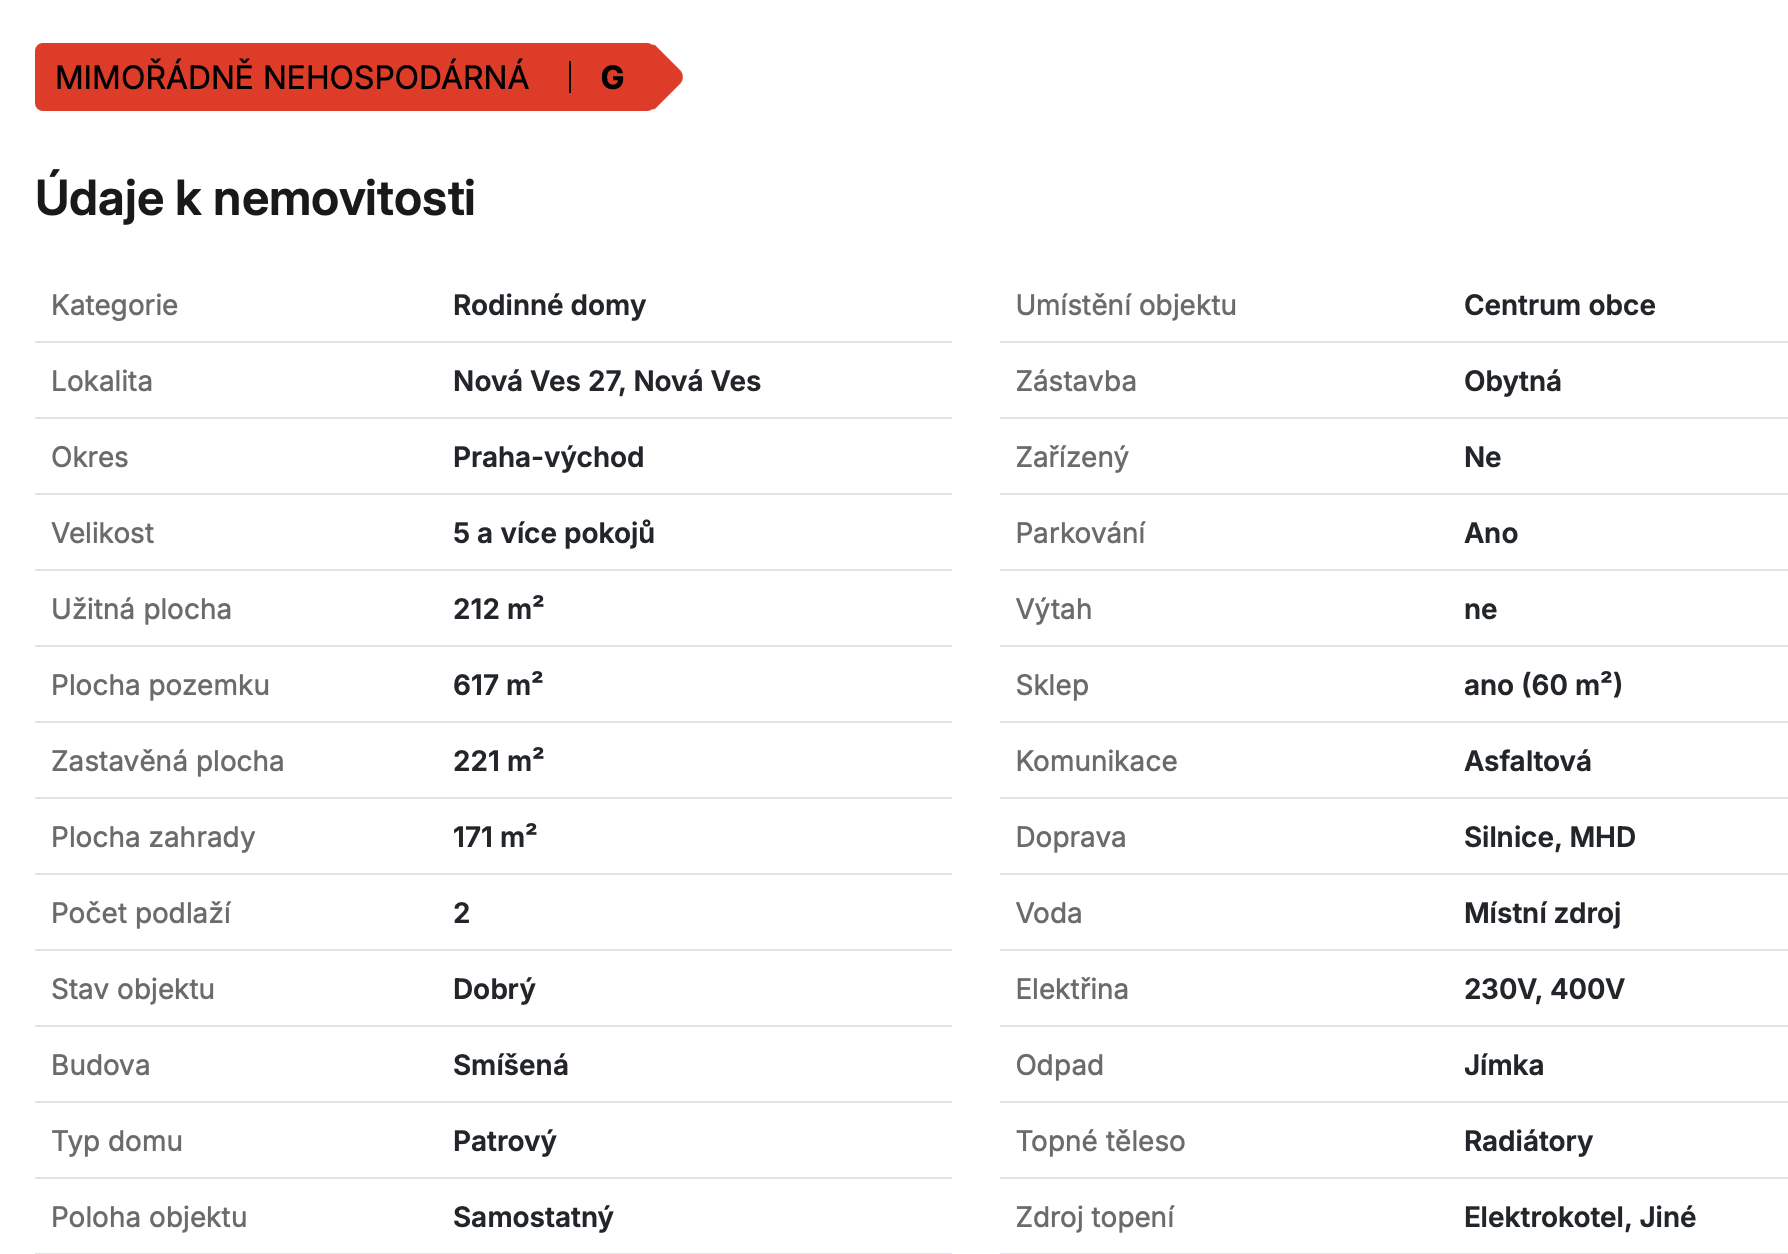This screenshot has height=1254, width=1788.
Task: Click the 617 m² plot area value
Action: 498,685
